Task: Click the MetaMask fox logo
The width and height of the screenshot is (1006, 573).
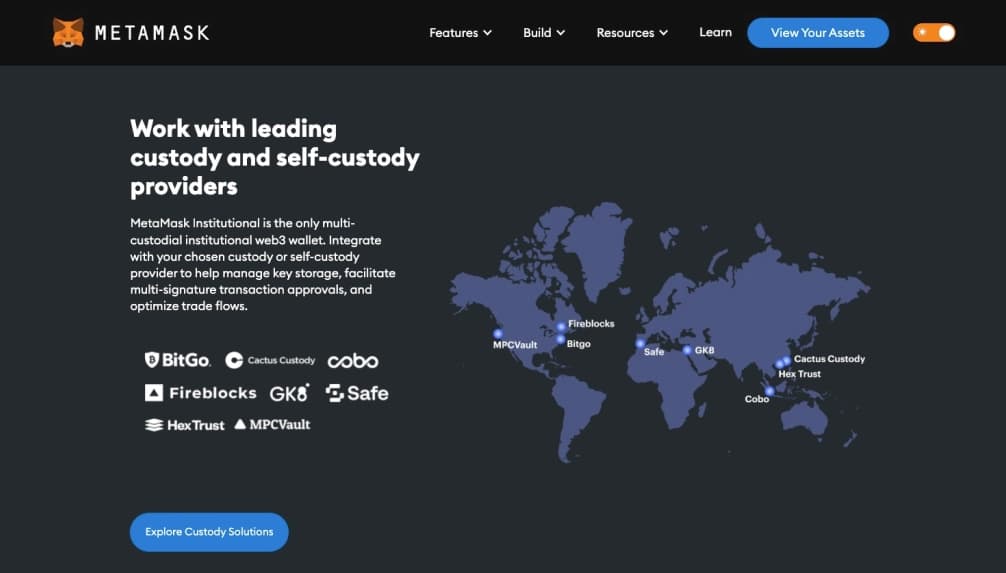Action: click(68, 32)
